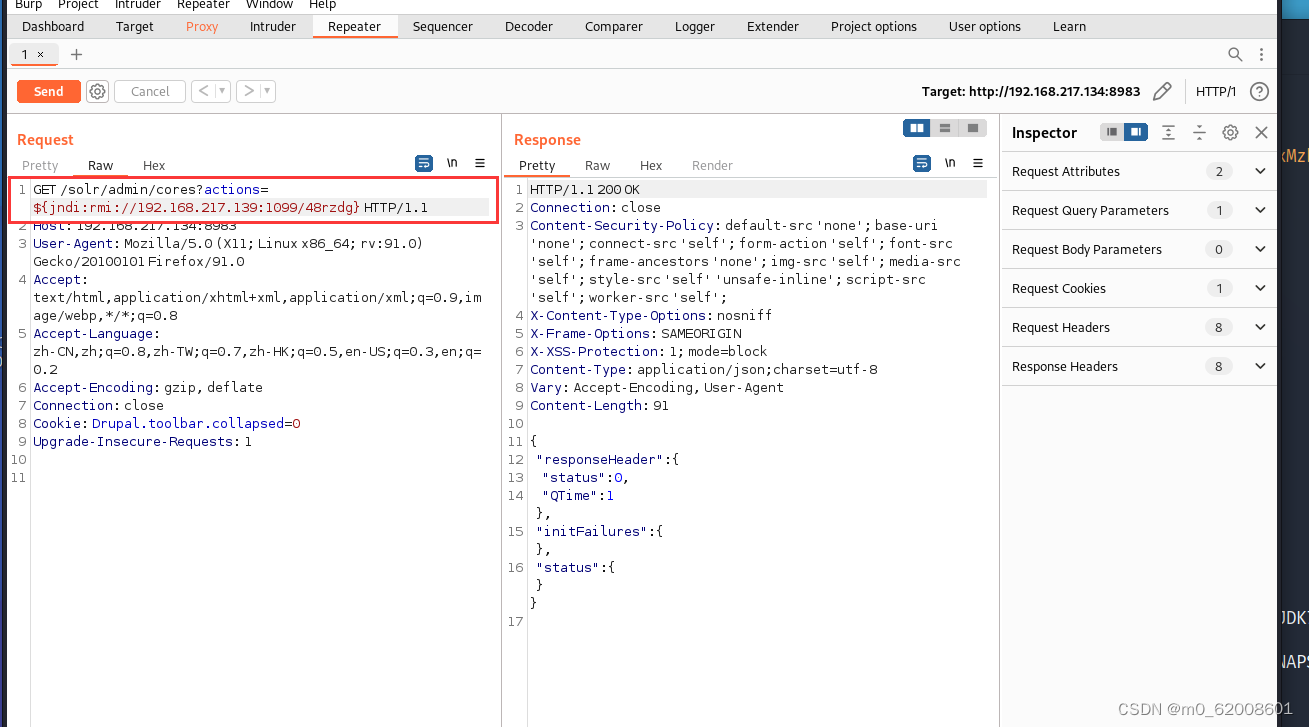The height and width of the screenshot is (727, 1309).
Task: Click the Cancel button
Action: 150,91
